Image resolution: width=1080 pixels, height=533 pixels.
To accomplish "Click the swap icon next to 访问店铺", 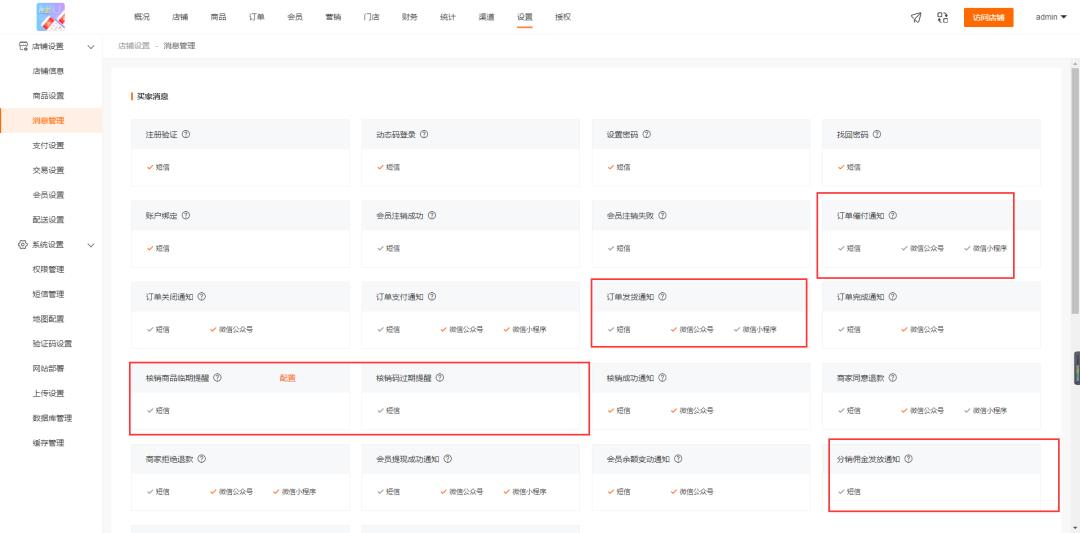I will pyautogui.click(x=943, y=18).
